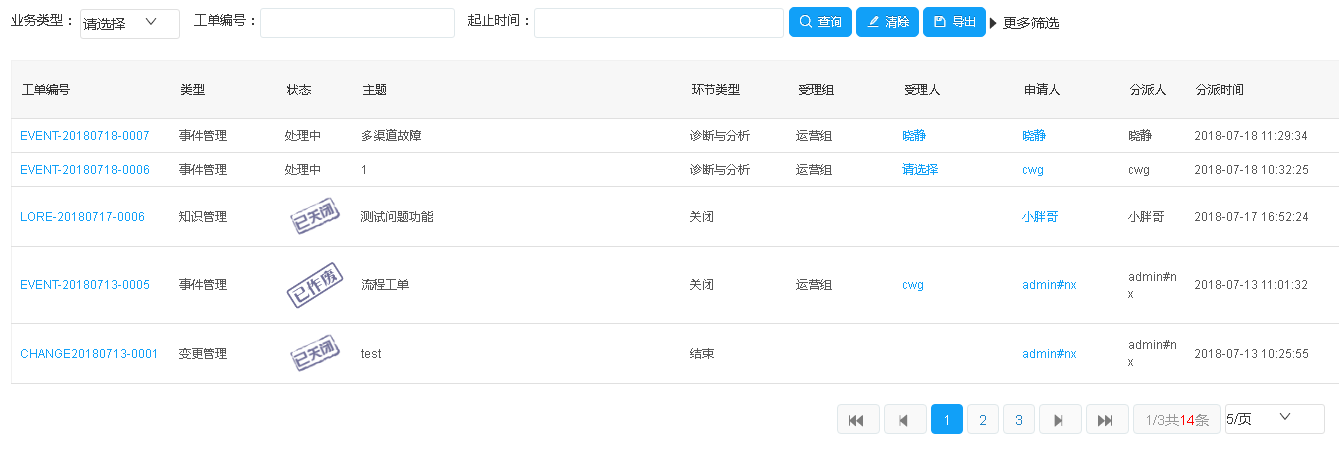
Task: Click the 导出 export button
Action: tap(954, 22)
